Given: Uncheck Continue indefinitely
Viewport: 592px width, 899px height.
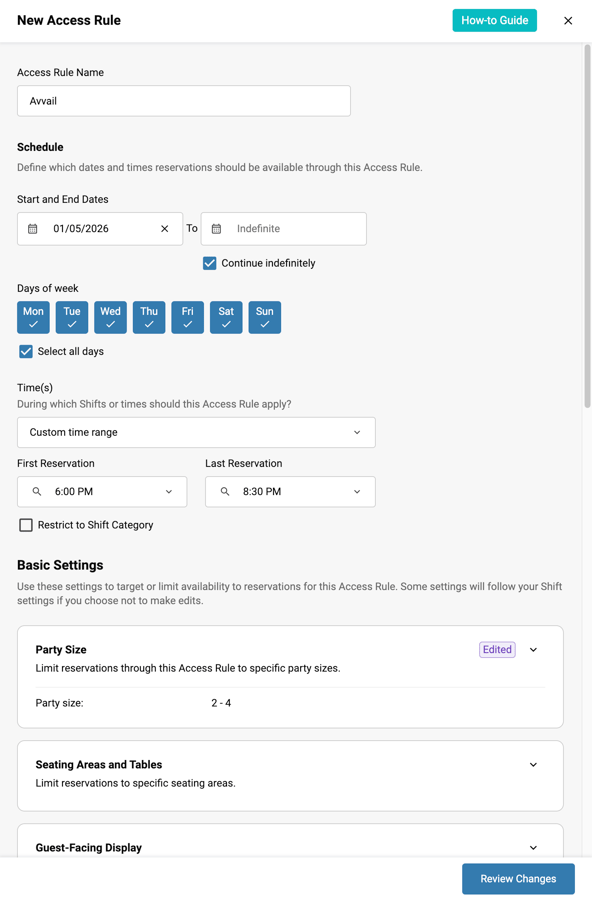Looking at the screenshot, I should 209,263.
